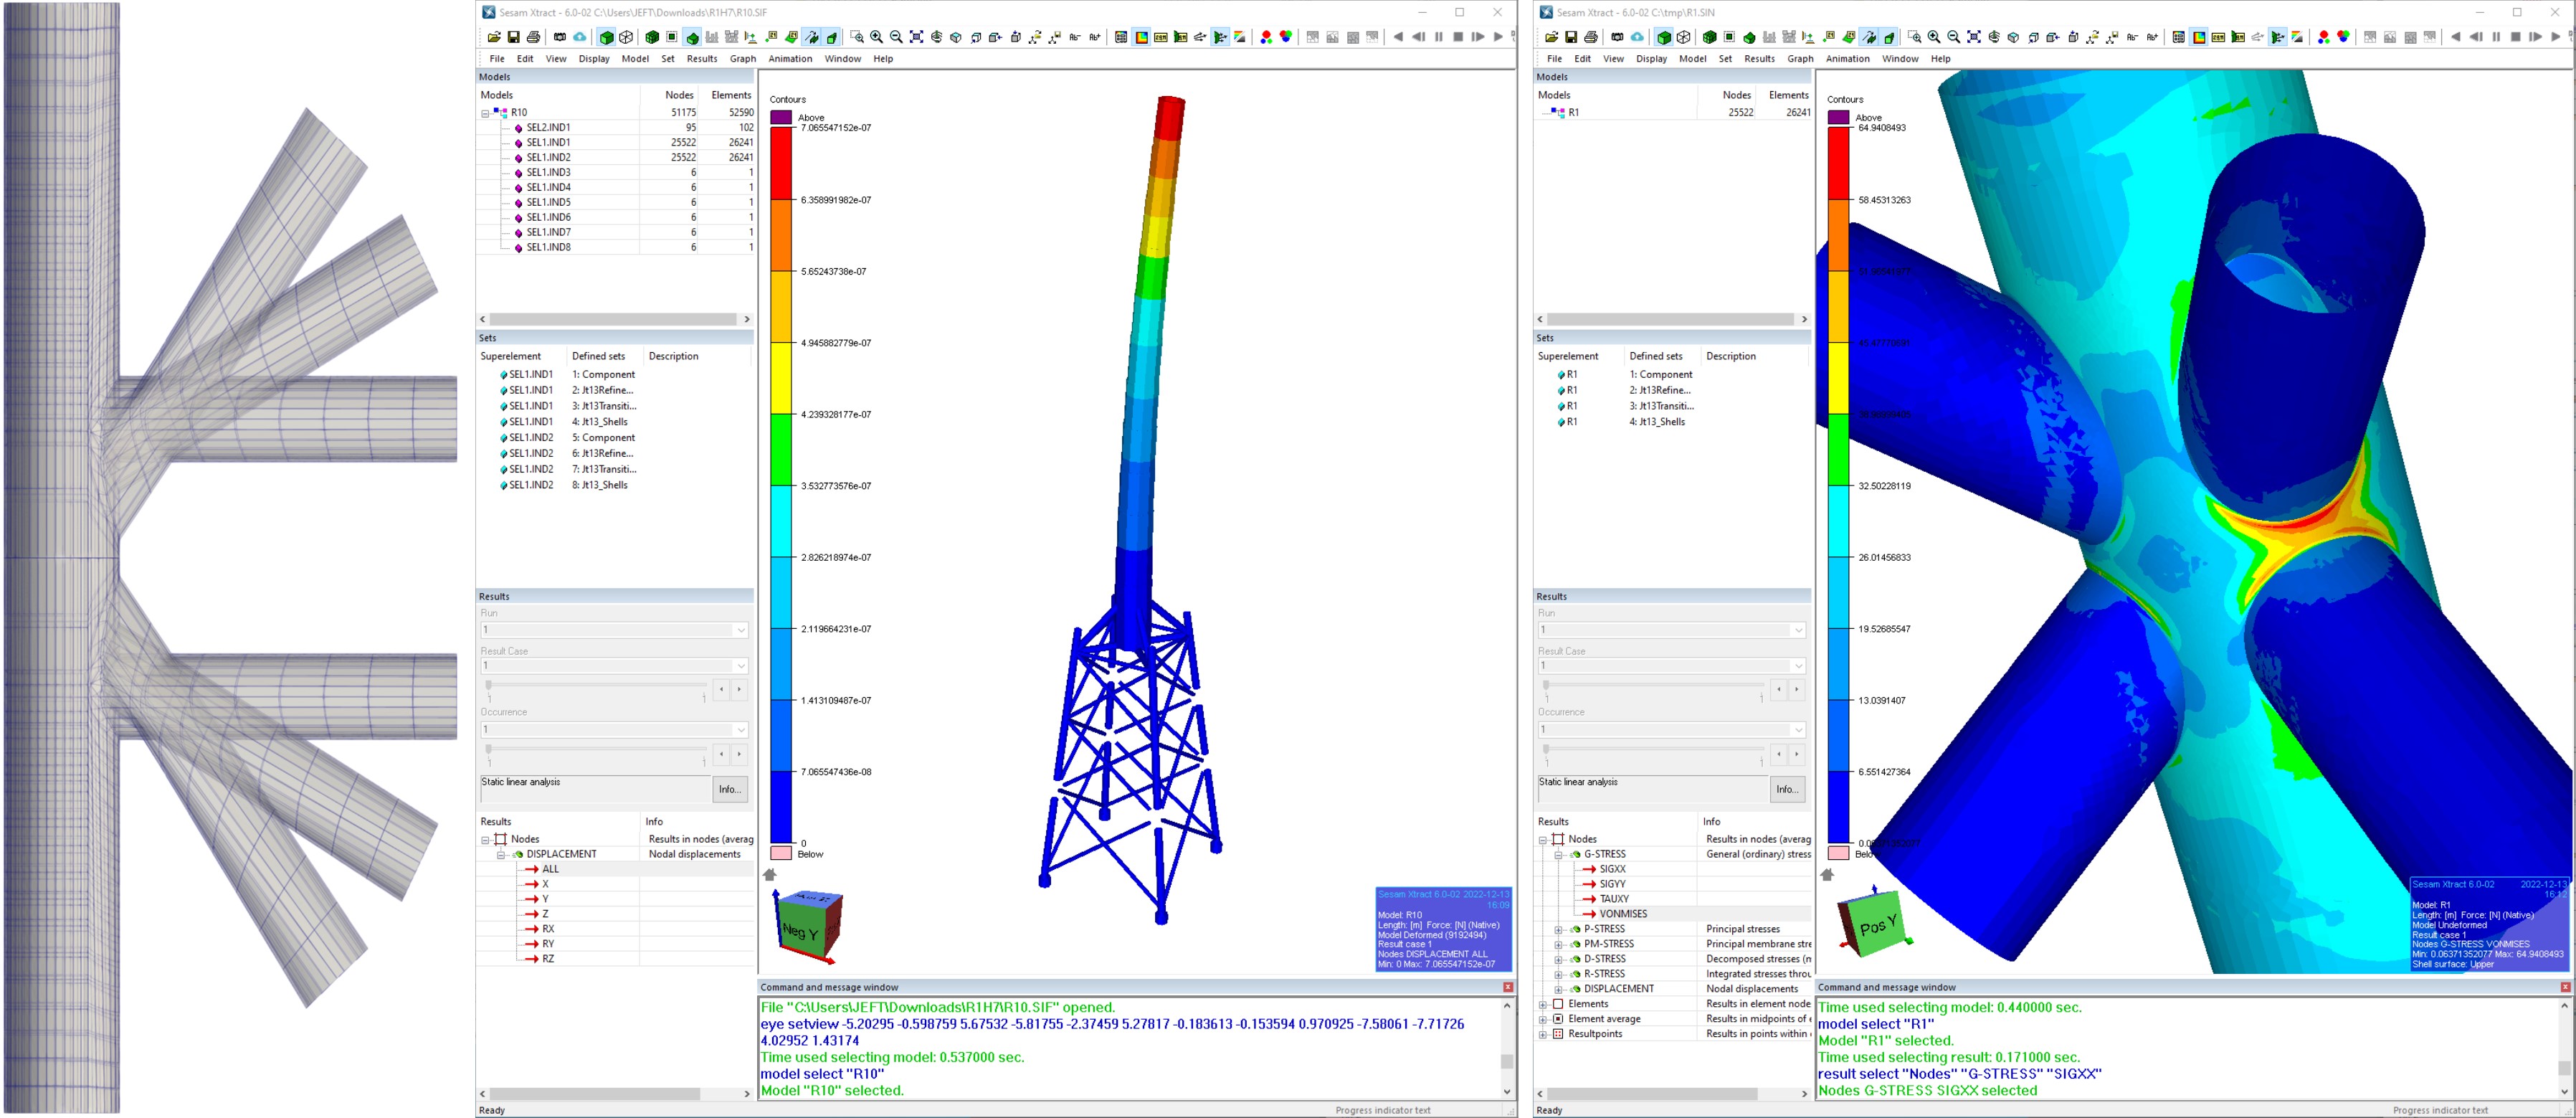
Task: Click animation pause button in R10 window
Action: tap(1439, 37)
